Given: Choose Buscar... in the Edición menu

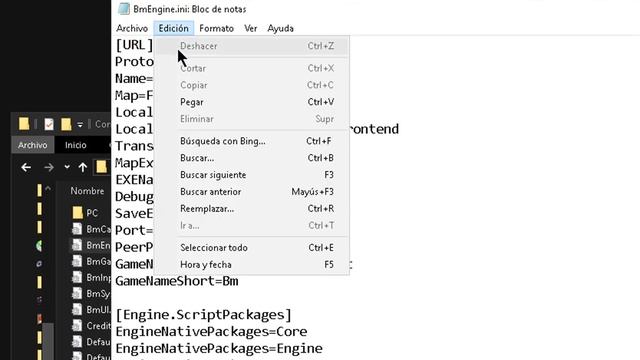Looking at the screenshot, I should pos(252,158).
